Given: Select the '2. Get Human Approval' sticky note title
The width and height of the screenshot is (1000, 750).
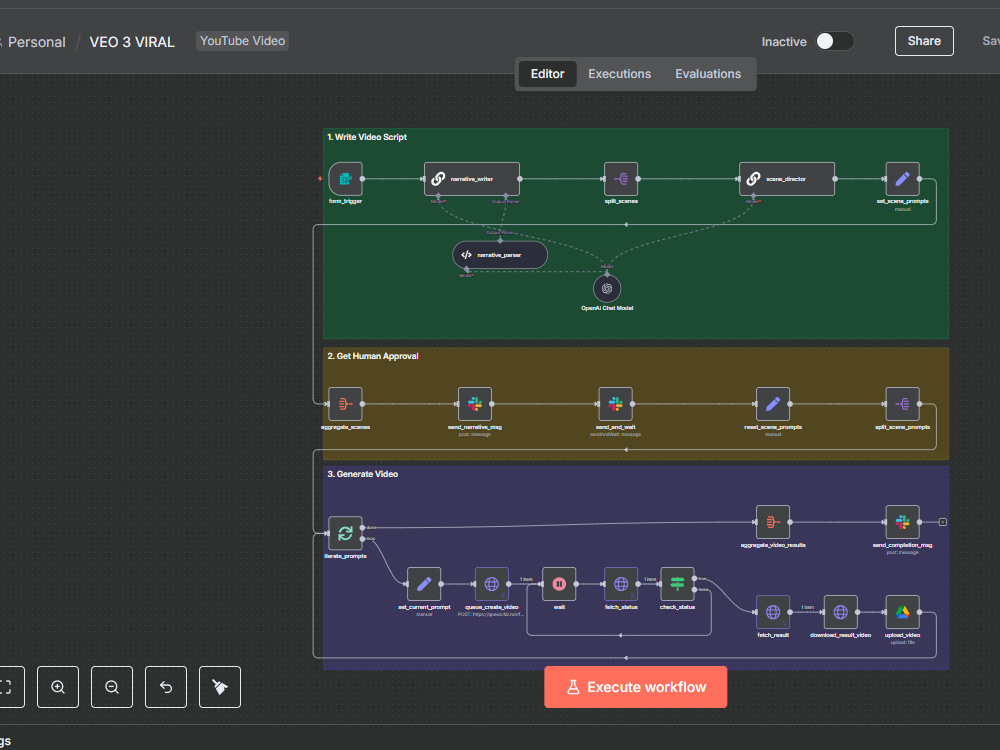Looking at the screenshot, I should coord(372,356).
